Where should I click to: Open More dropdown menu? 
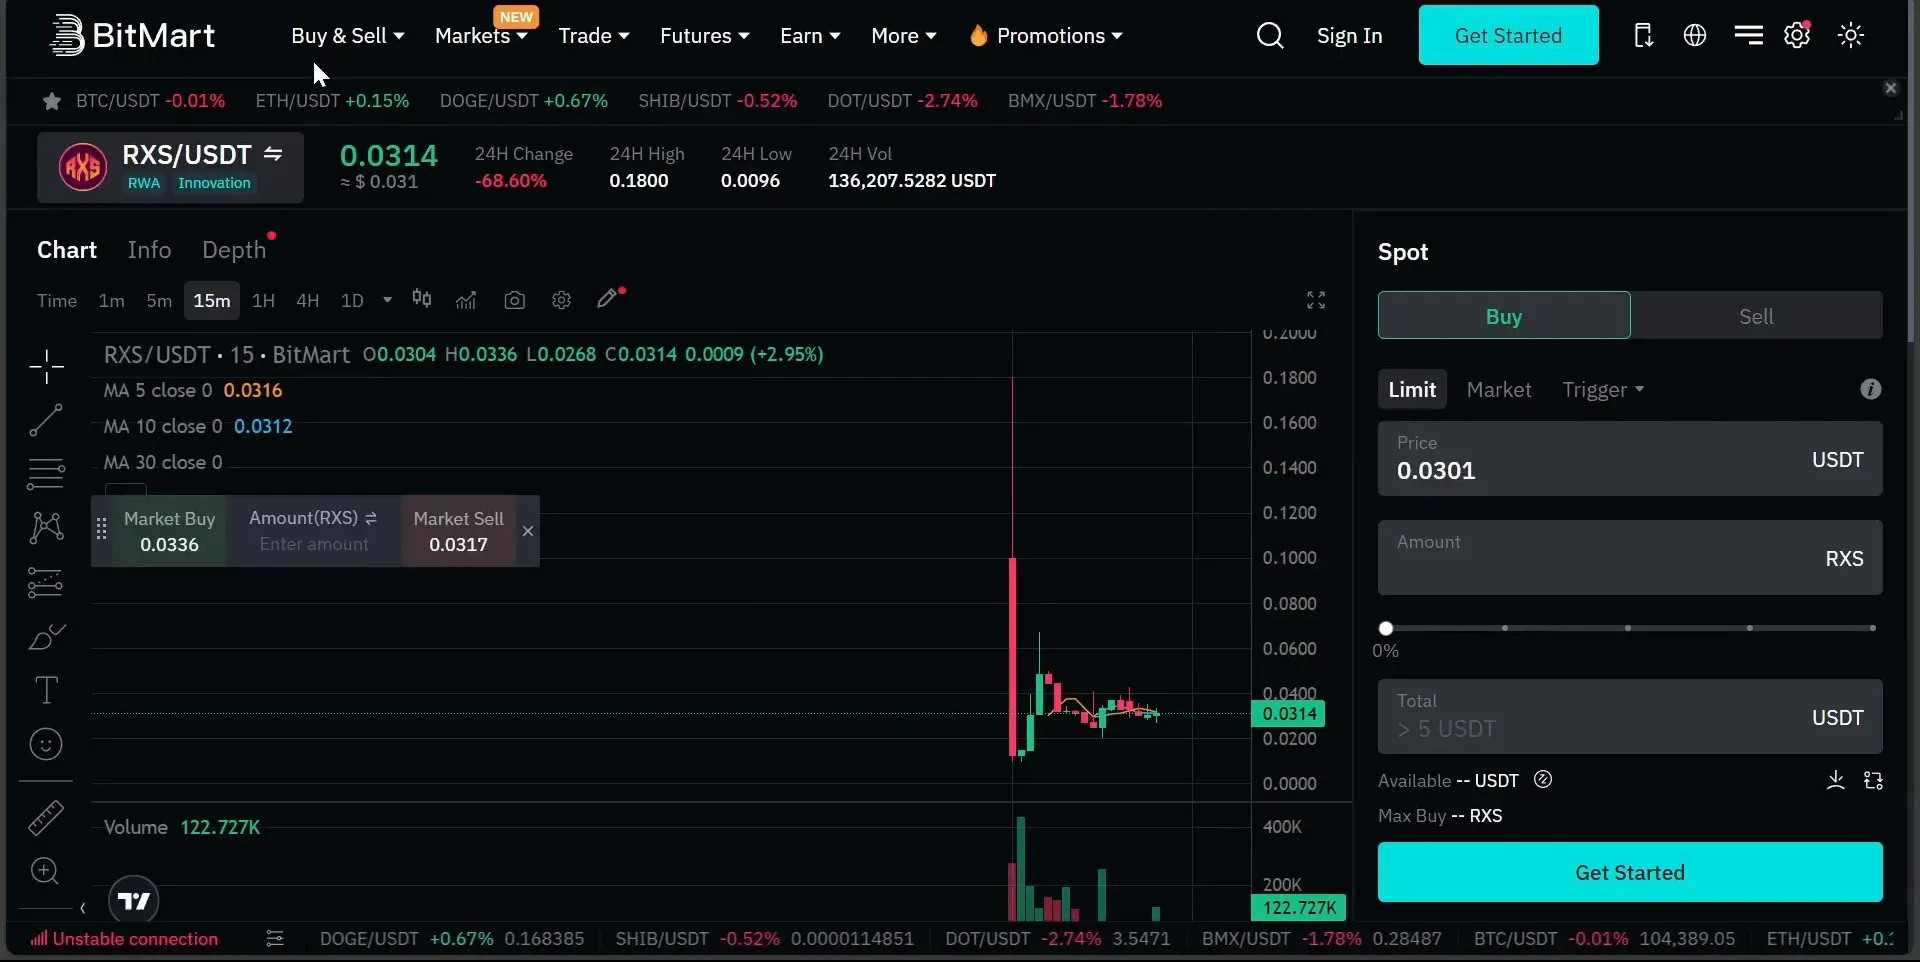(904, 36)
